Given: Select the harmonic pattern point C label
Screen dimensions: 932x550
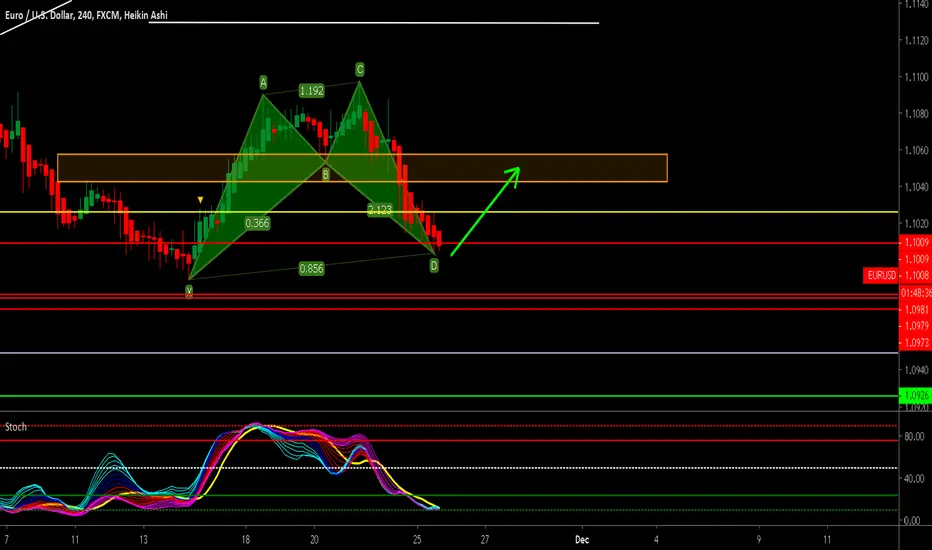Looking at the screenshot, I should point(360,70).
